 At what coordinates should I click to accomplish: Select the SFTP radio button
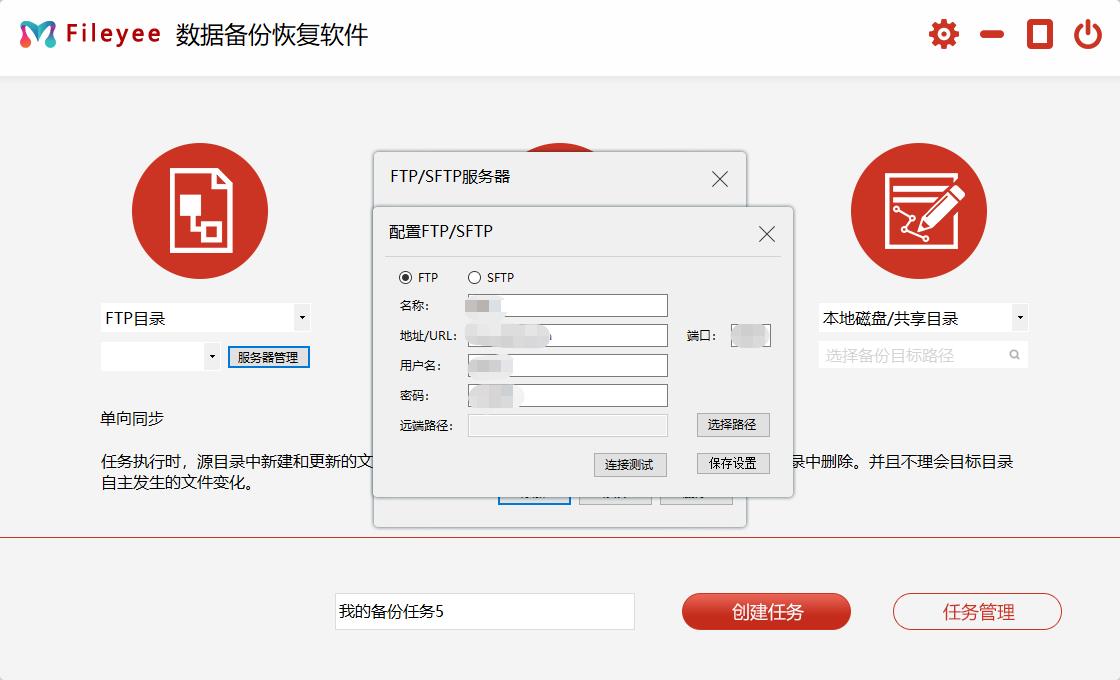coord(473,277)
